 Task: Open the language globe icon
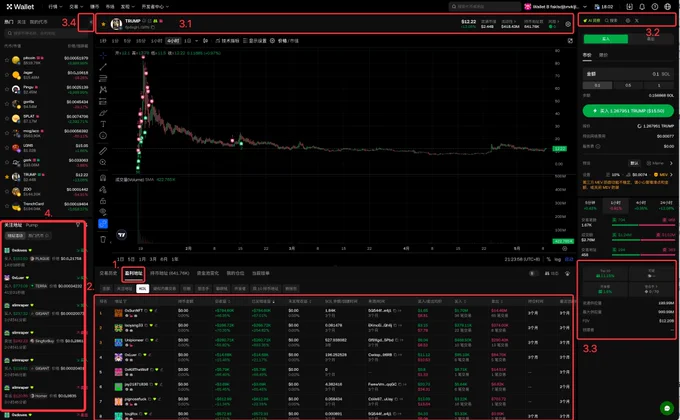click(667, 7)
